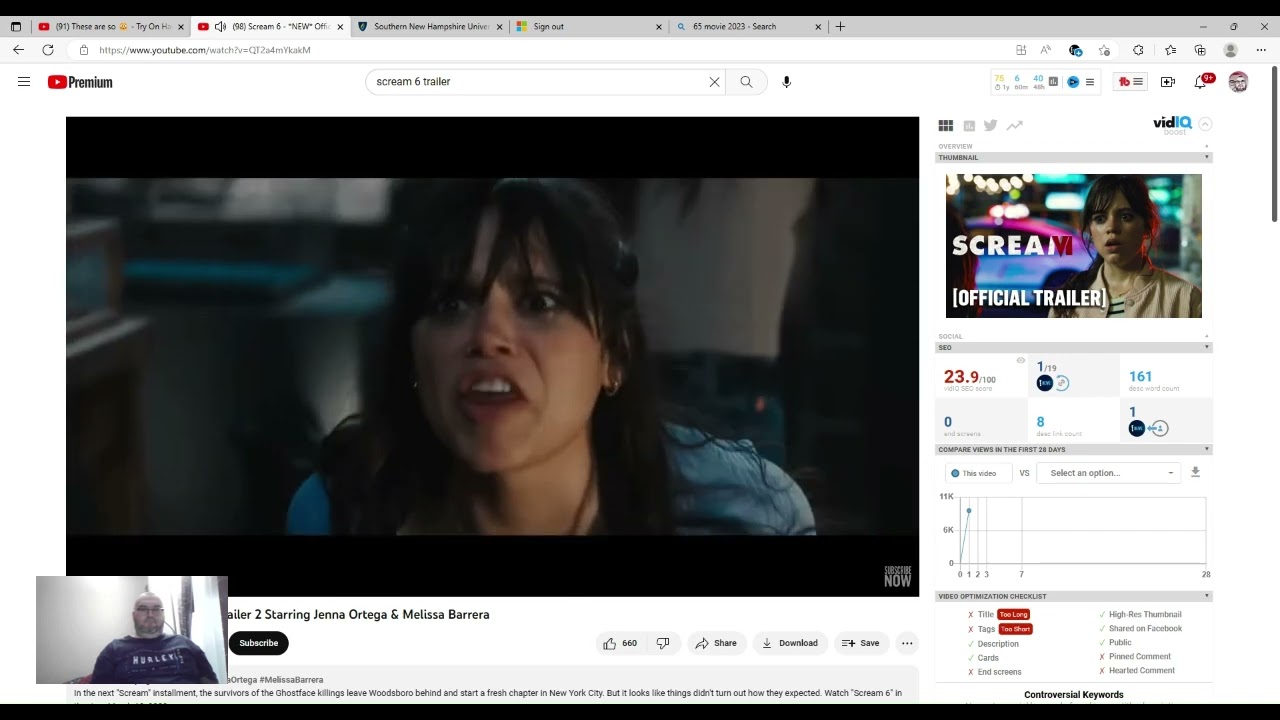Open browser Collections icon
1280x720 pixels.
[x=1200, y=50]
